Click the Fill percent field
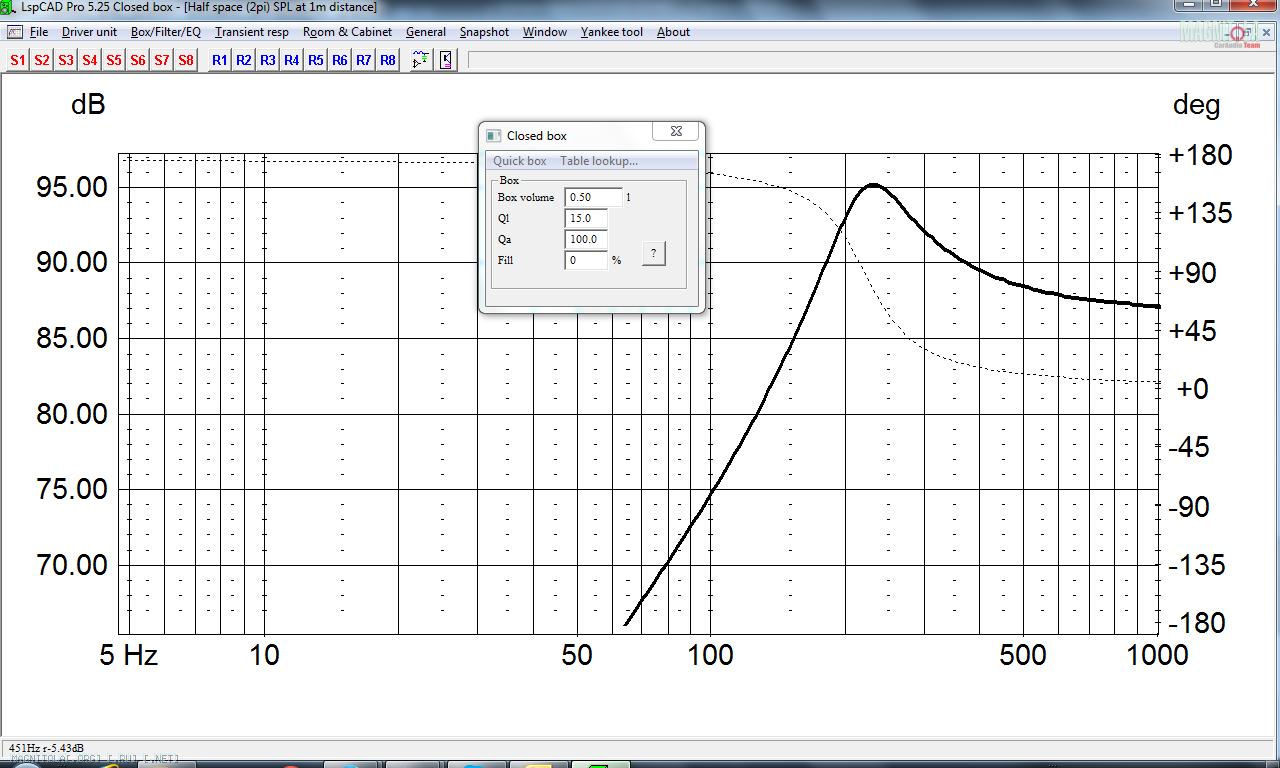The width and height of the screenshot is (1280, 768). (x=587, y=260)
